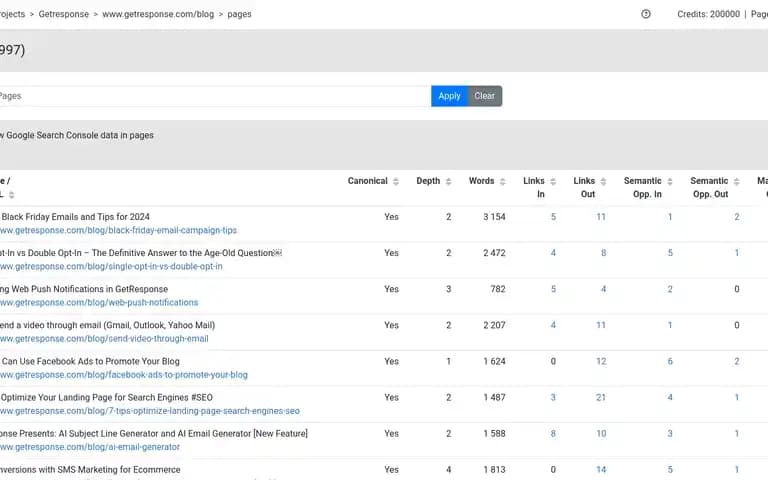
Task: Click Links Out 14 for SMS Marketing row
Action: point(601,470)
